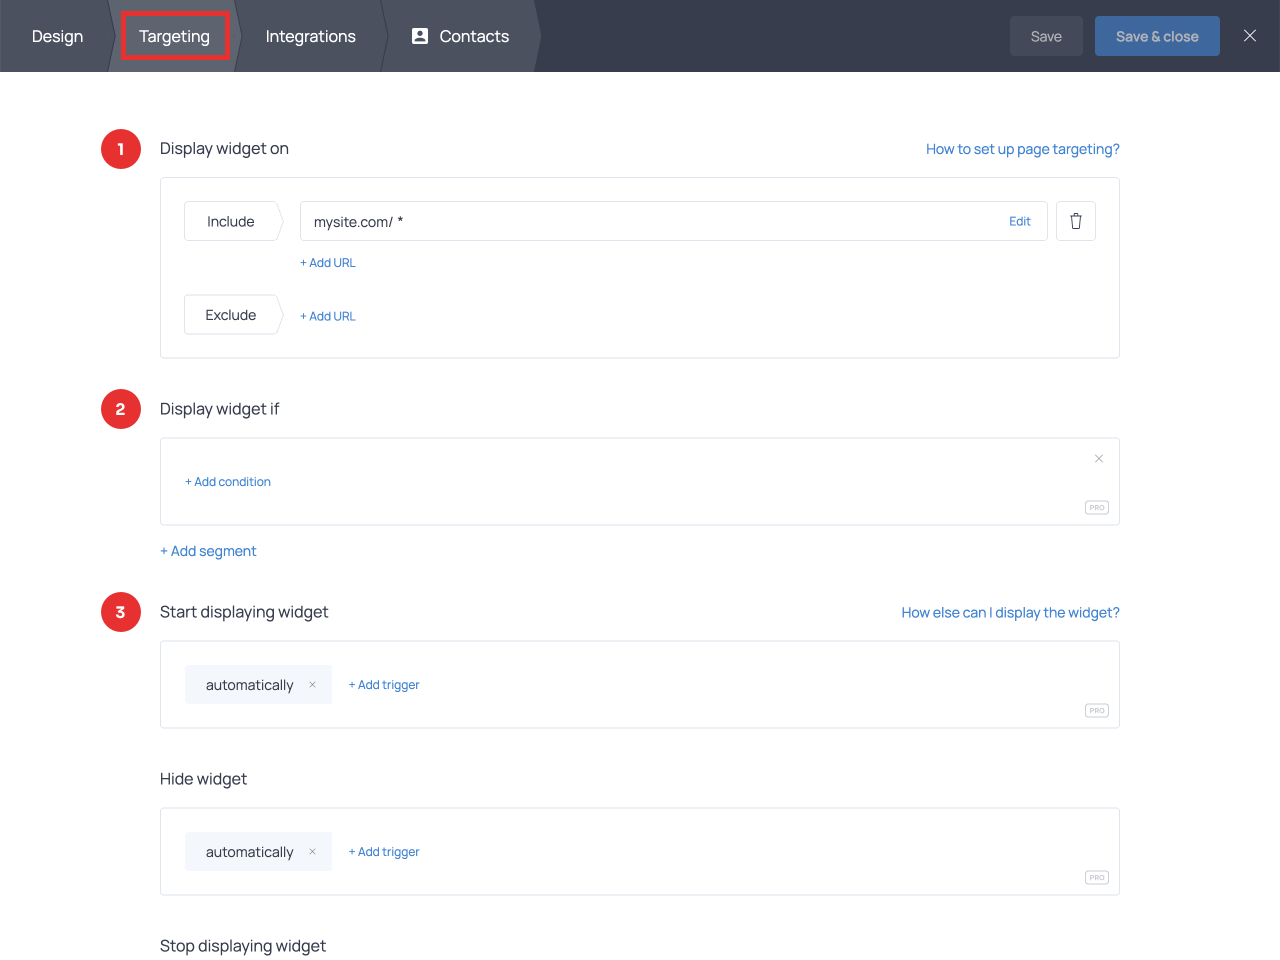Viewport: 1280px width, 960px height.
Task: Delete the included mysite.com URL using trash icon
Action: pos(1075,220)
